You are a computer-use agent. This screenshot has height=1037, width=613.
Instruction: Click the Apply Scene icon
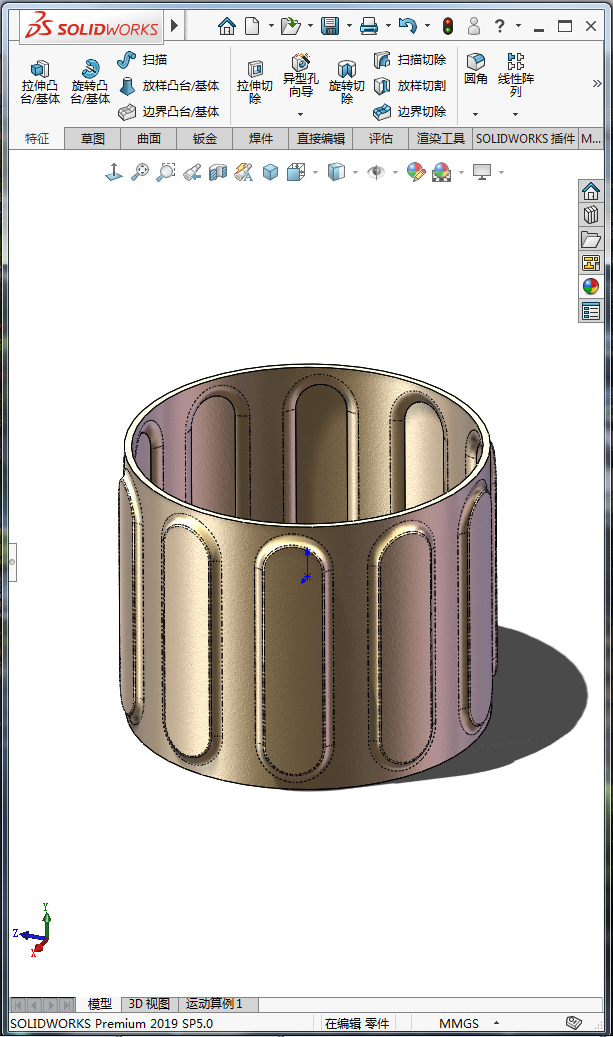(441, 172)
